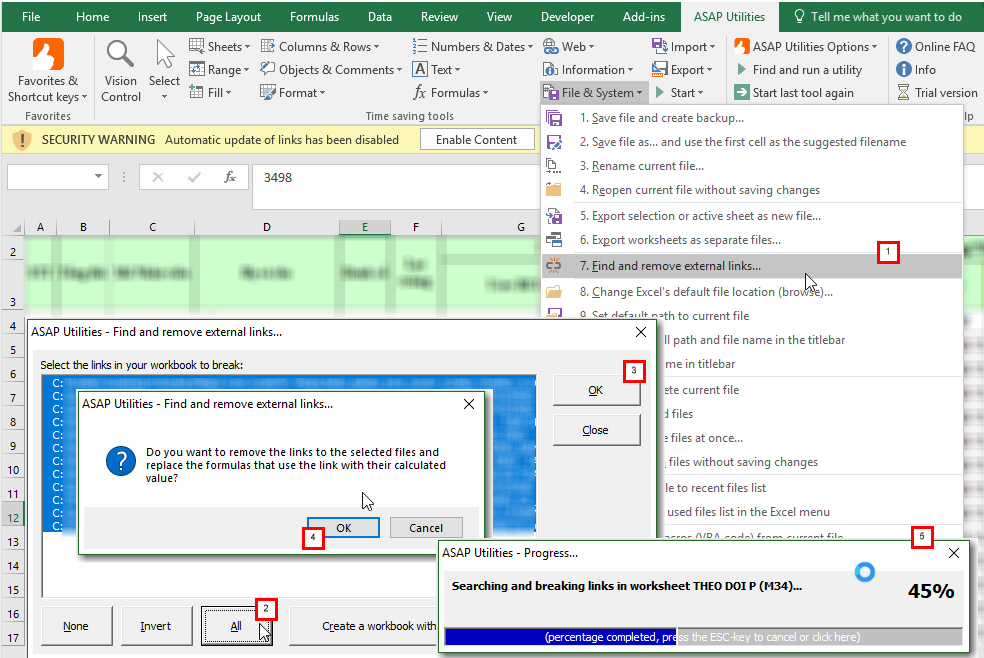984x658 pixels.
Task: Click the Invert selection button
Action: click(156, 626)
